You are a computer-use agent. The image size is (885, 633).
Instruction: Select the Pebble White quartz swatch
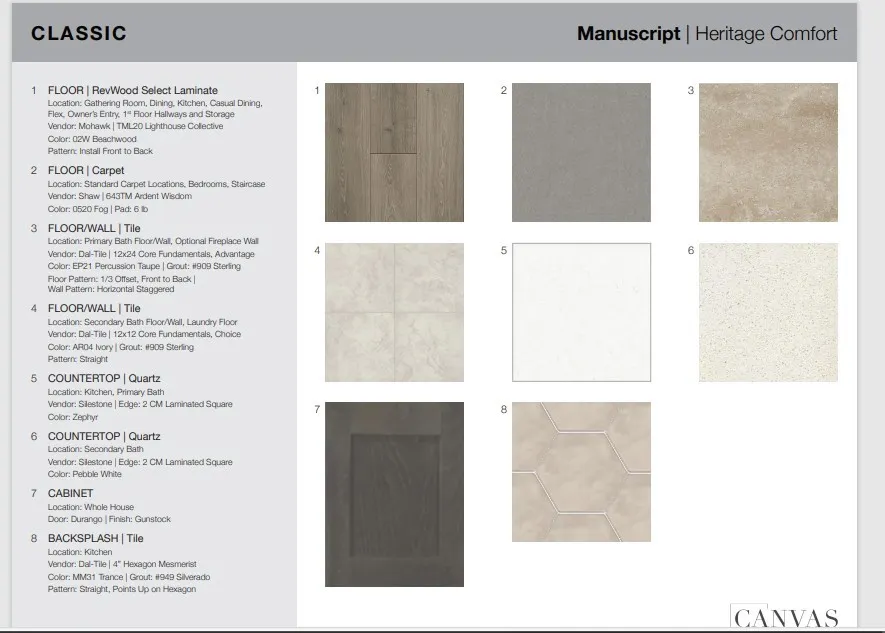[x=768, y=312]
